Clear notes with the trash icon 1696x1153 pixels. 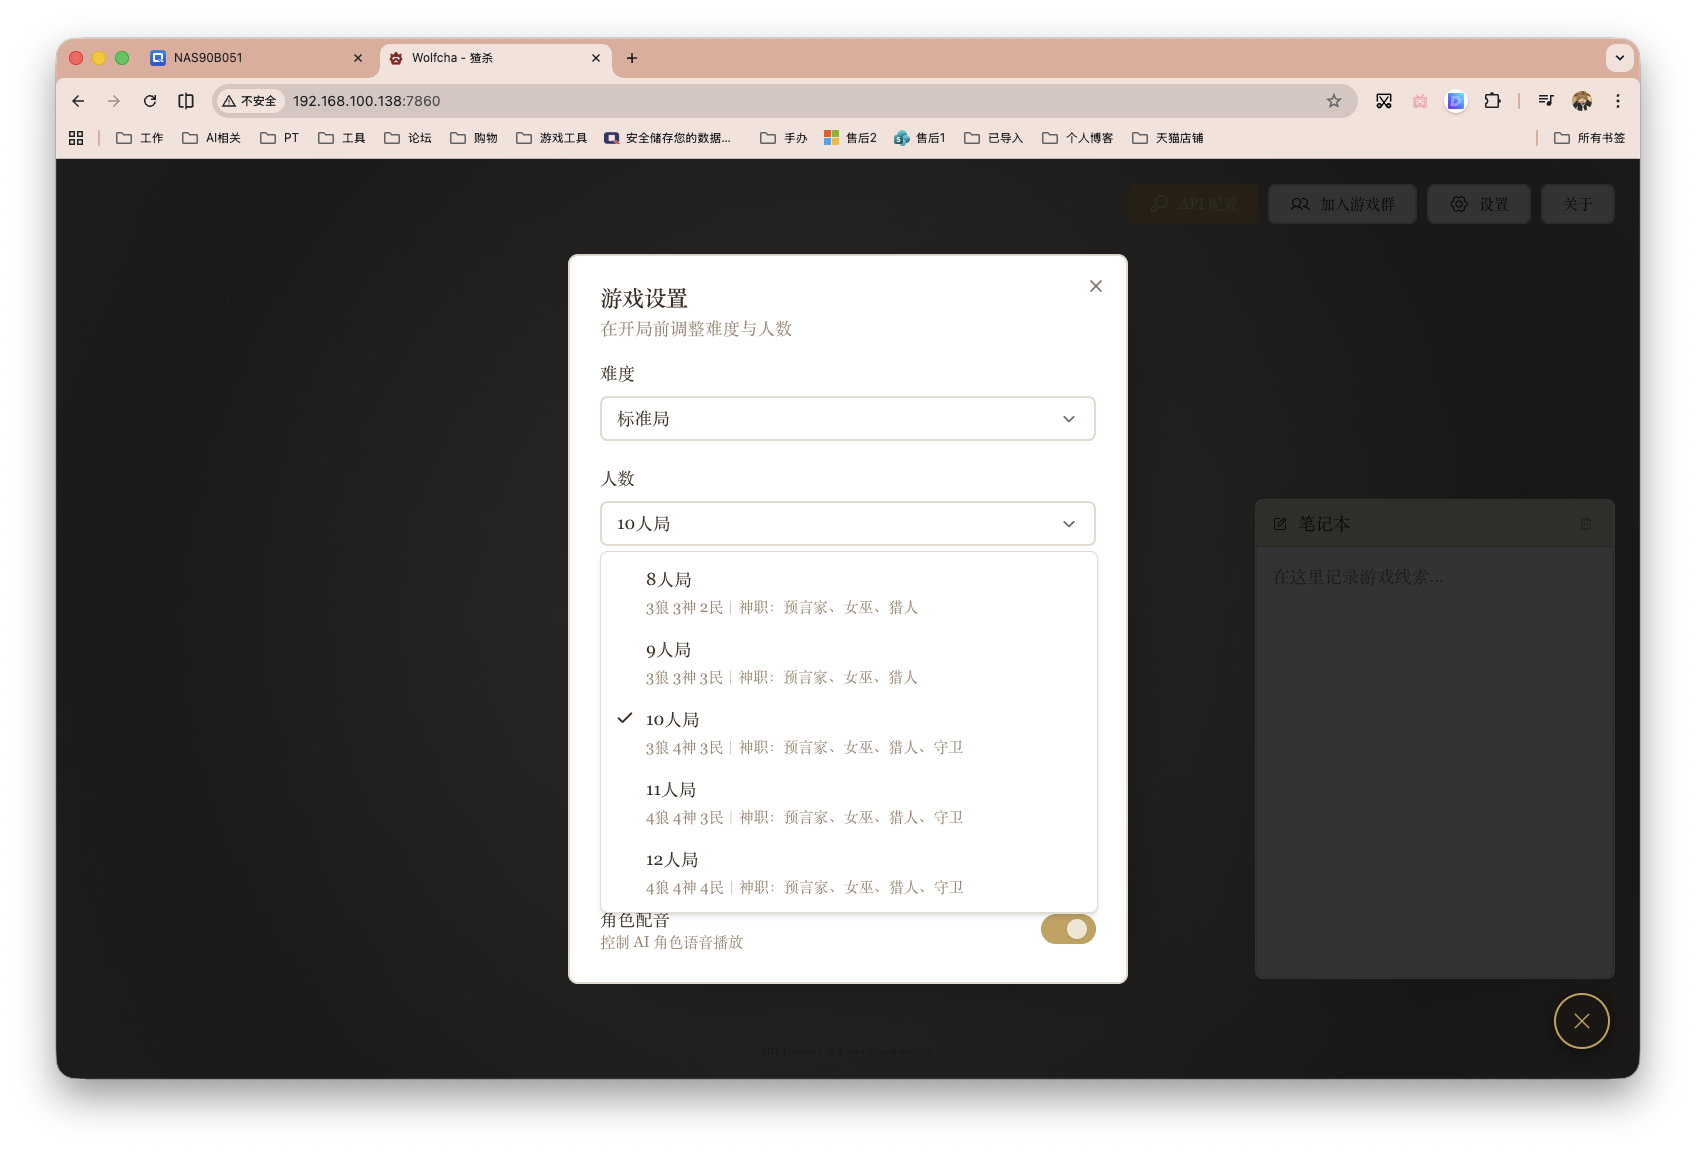point(1586,523)
